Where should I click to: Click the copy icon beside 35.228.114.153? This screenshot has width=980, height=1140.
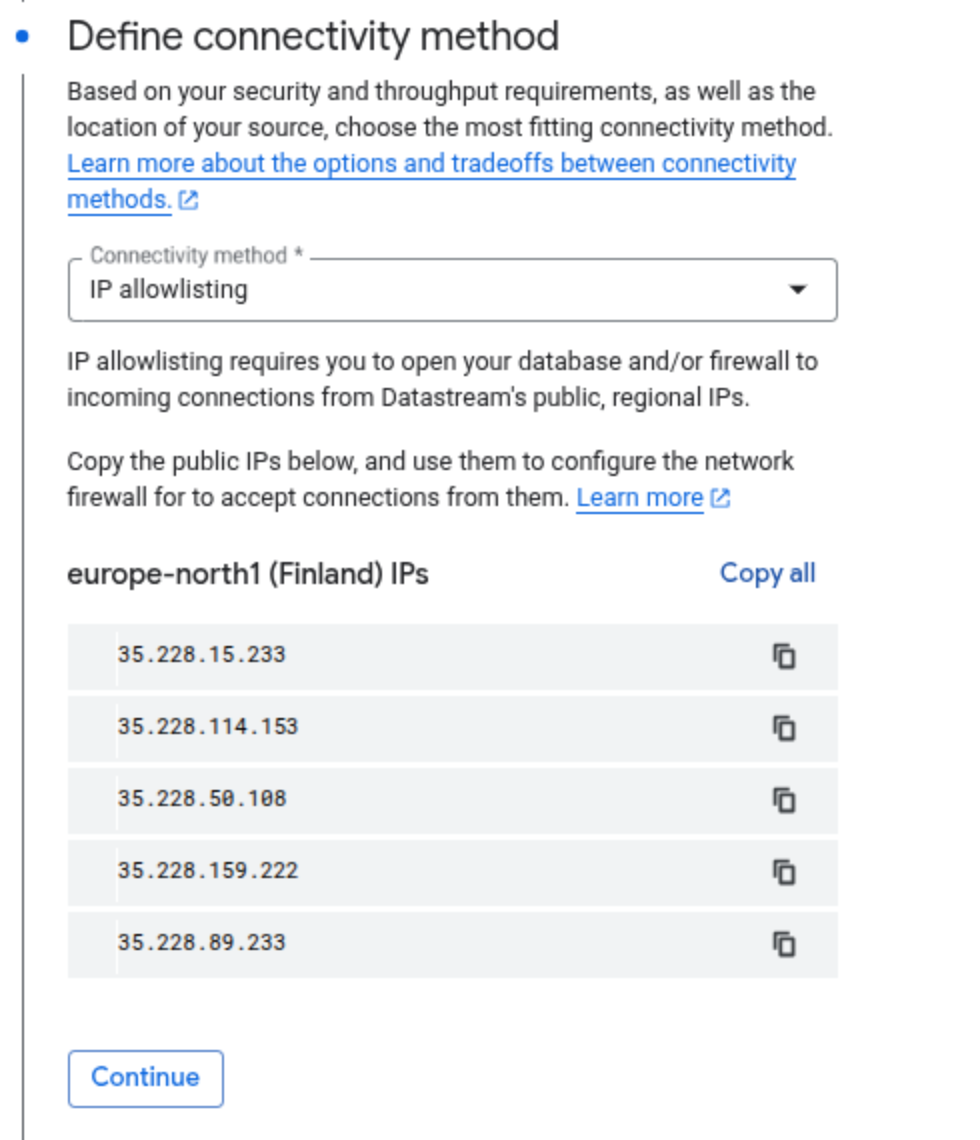[784, 728]
